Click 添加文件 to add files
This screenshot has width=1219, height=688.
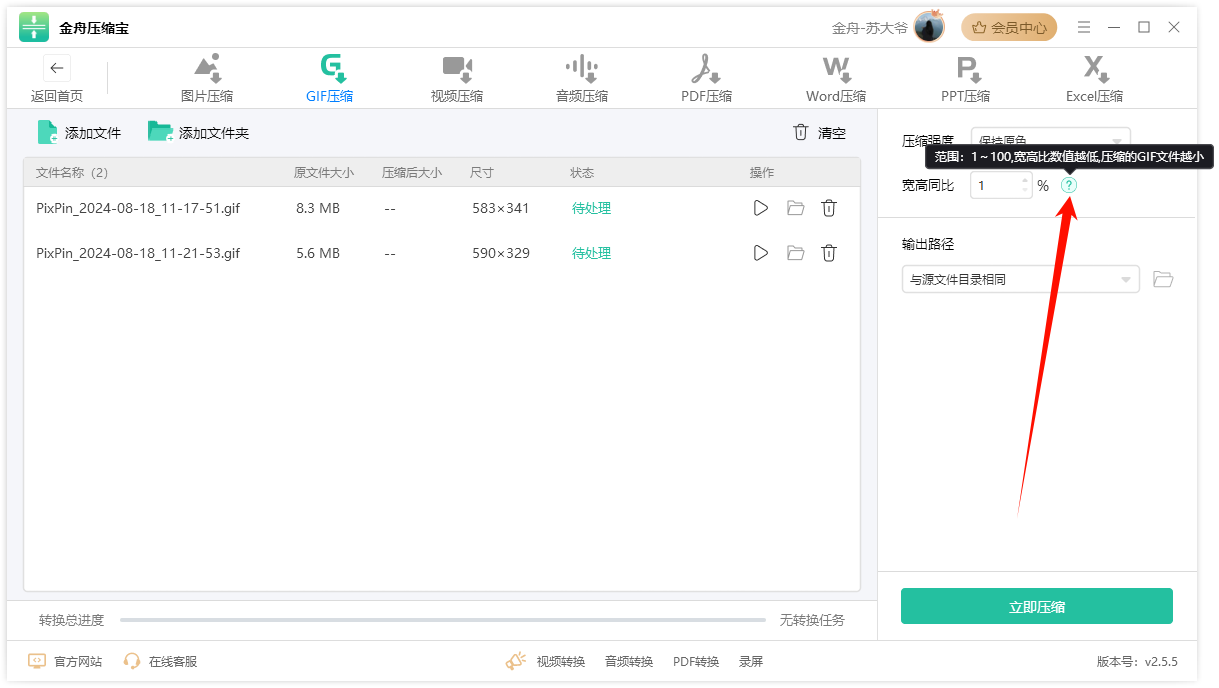tap(79, 132)
